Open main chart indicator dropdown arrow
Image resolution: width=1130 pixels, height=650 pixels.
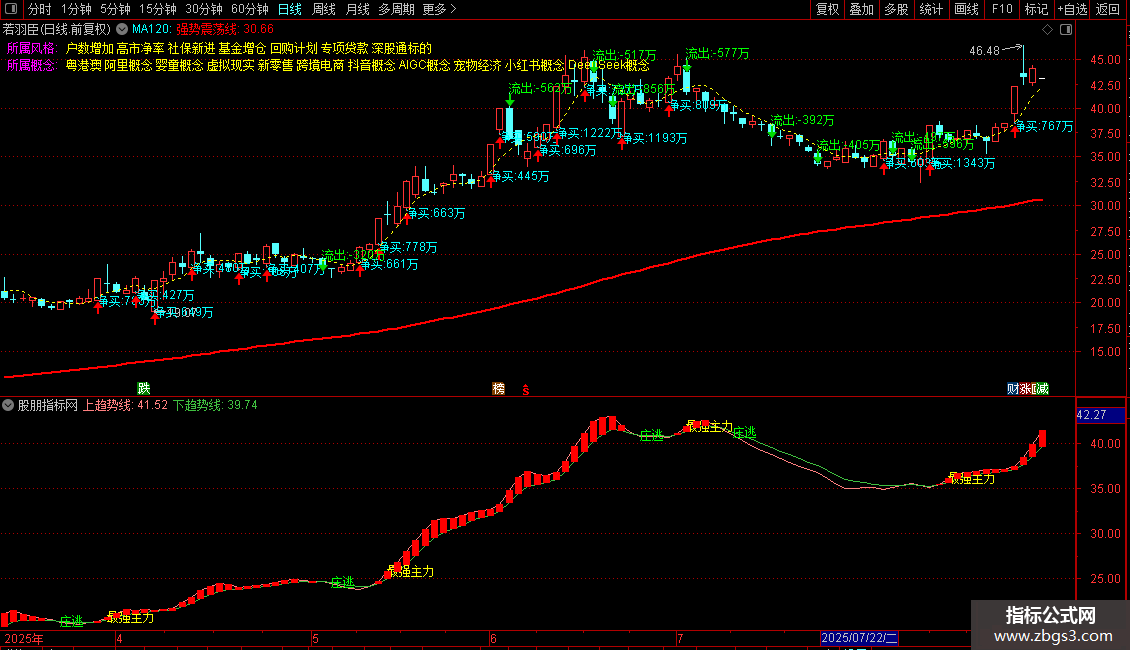[x=122, y=29]
